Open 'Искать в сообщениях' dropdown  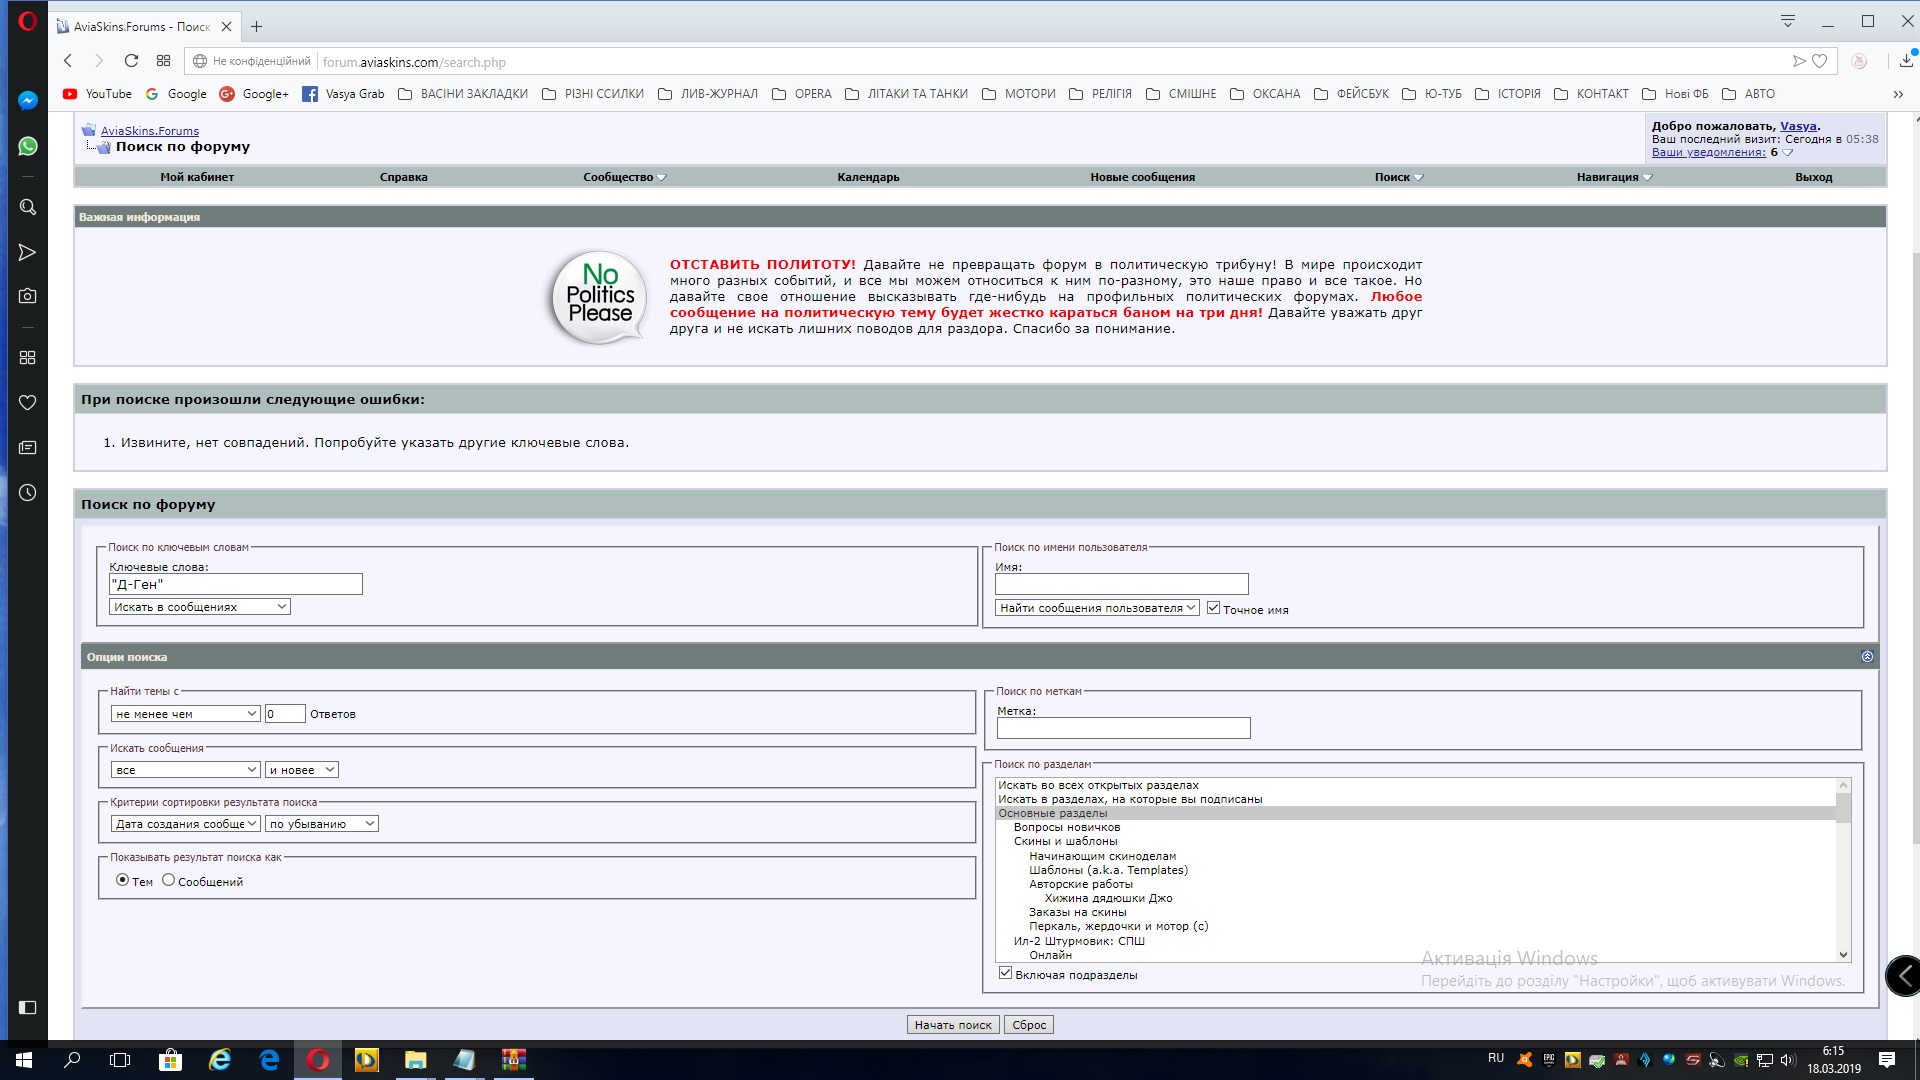(x=199, y=607)
